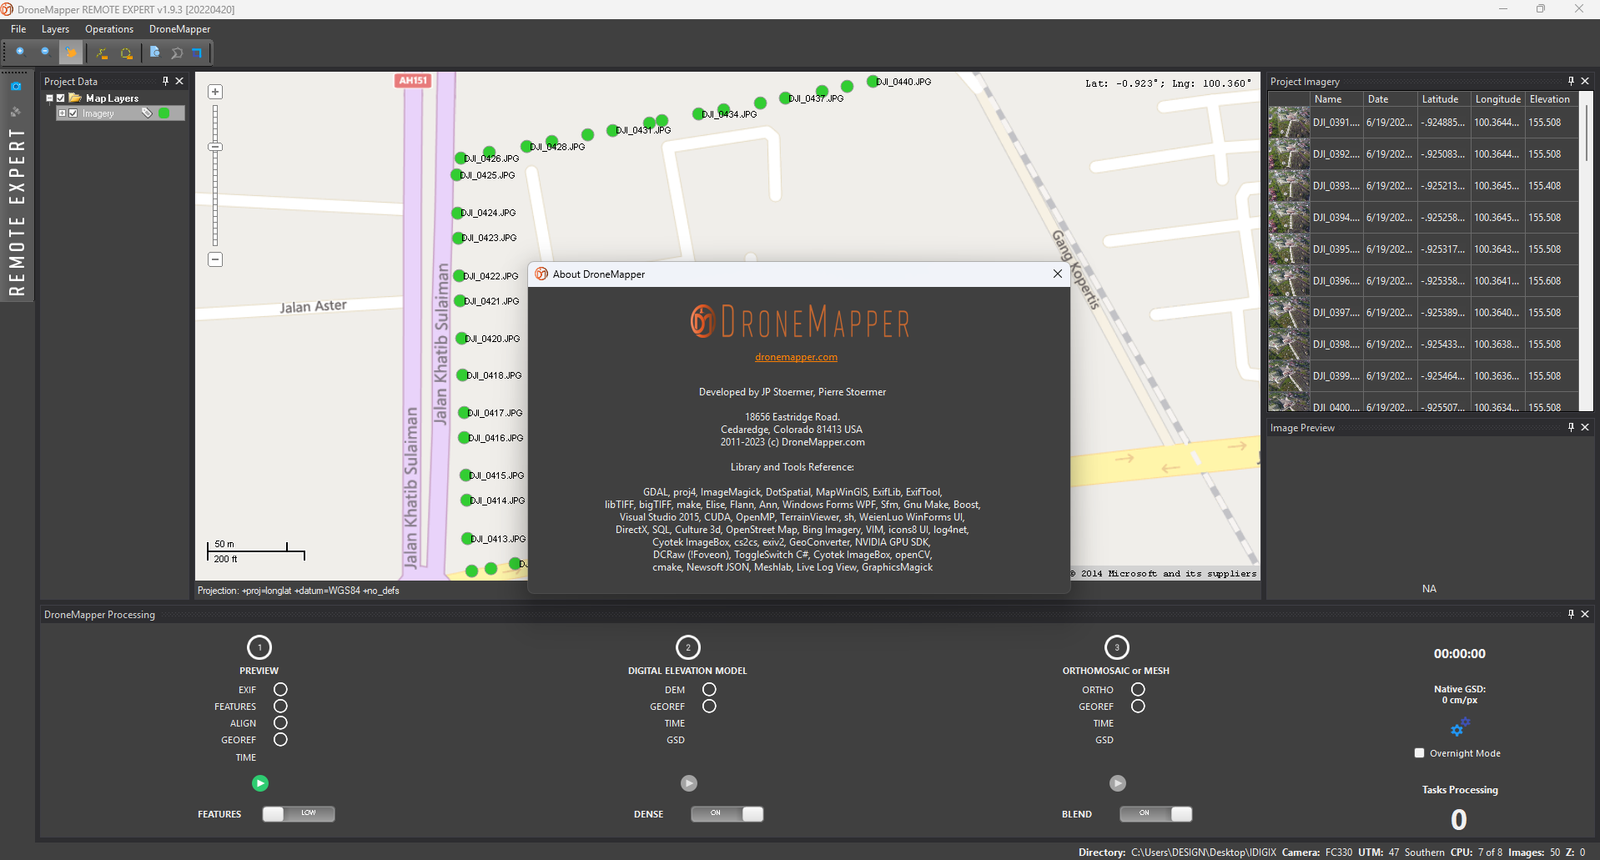The width and height of the screenshot is (1600, 860).
Task: Click the camera icon in left sidebar
Action: click(x=15, y=87)
